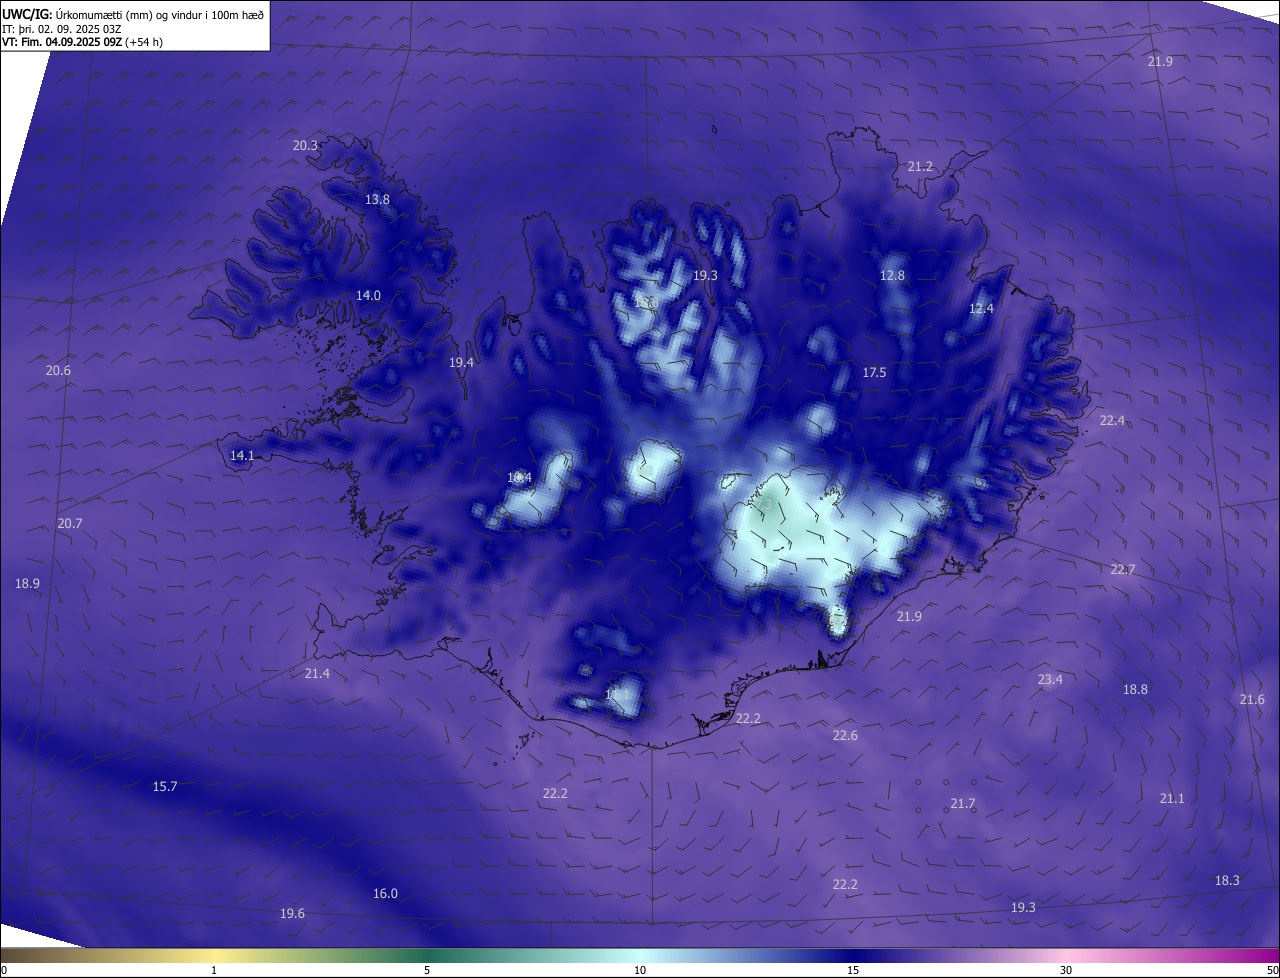Click the 23.4 value label
This screenshot has height=978, width=1280.
[x=1050, y=680]
